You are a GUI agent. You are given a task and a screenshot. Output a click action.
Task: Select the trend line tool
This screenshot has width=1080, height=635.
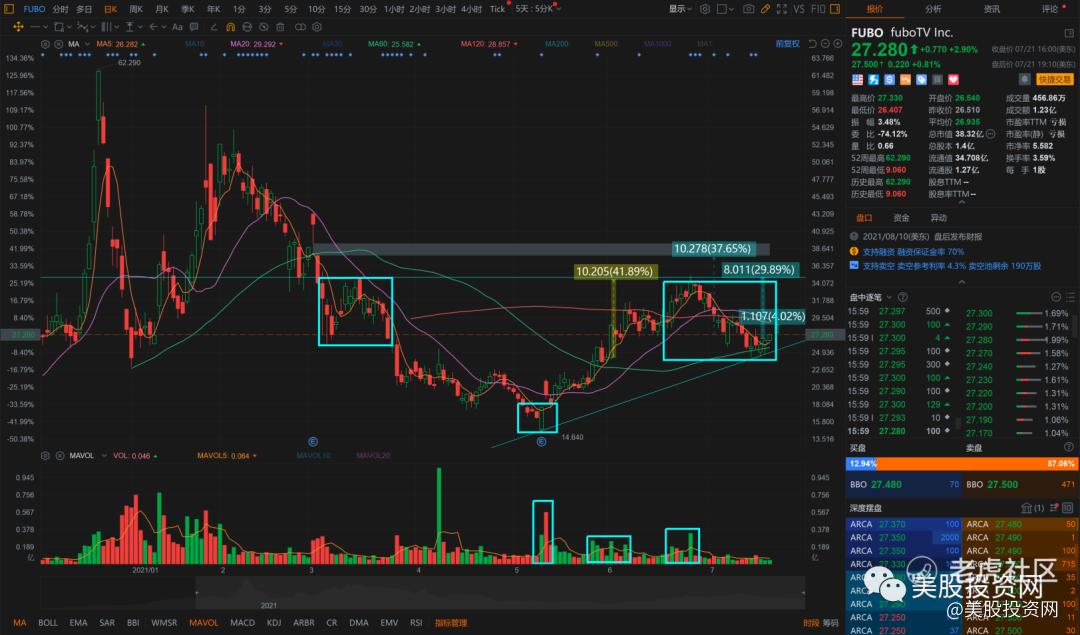point(34,27)
